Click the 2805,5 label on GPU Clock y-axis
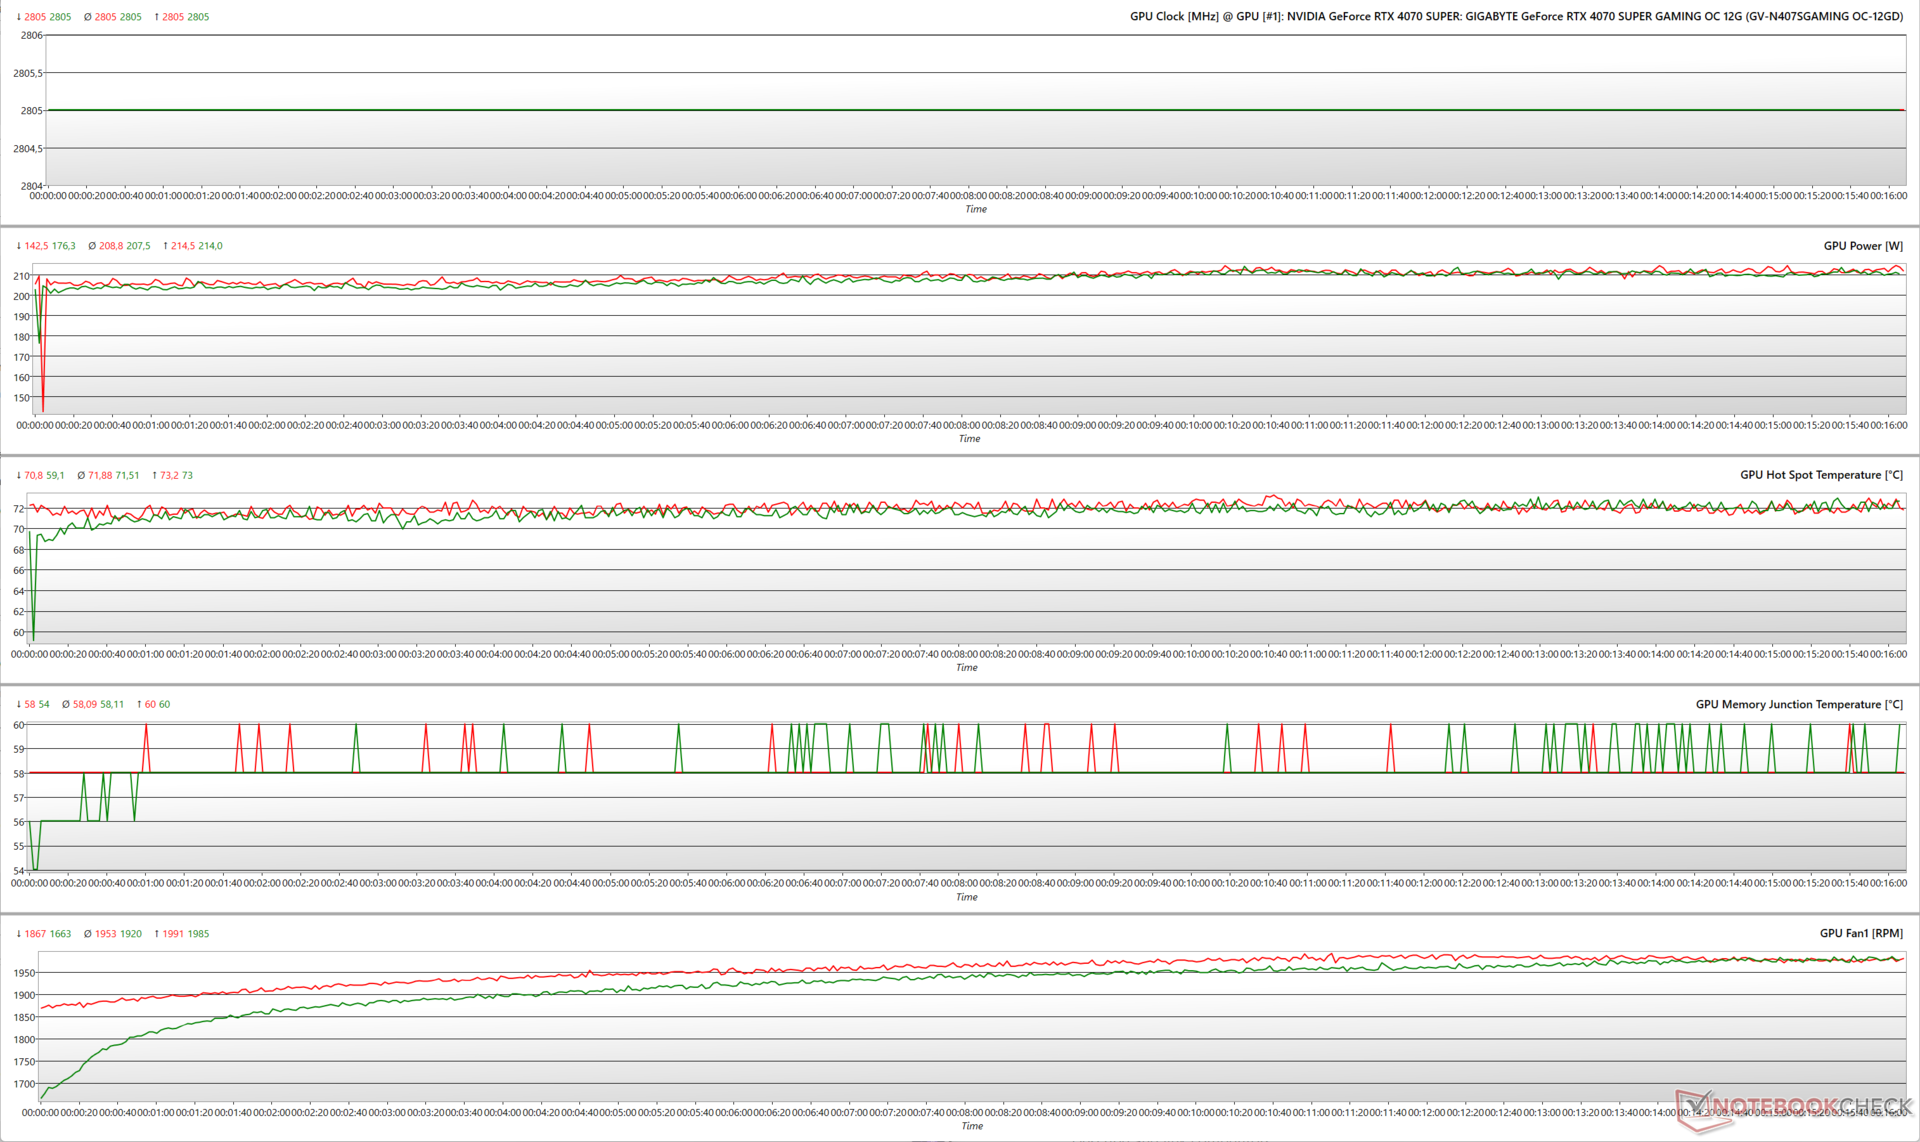 [27, 73]
